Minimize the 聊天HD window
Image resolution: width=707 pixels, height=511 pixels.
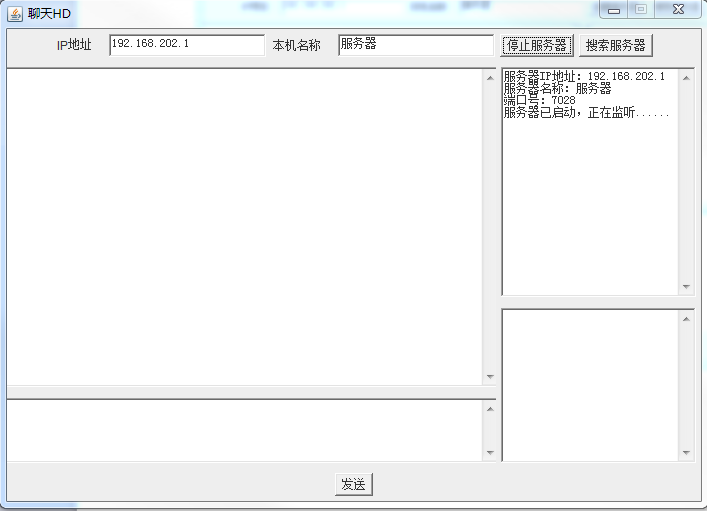tap(614, 9)
